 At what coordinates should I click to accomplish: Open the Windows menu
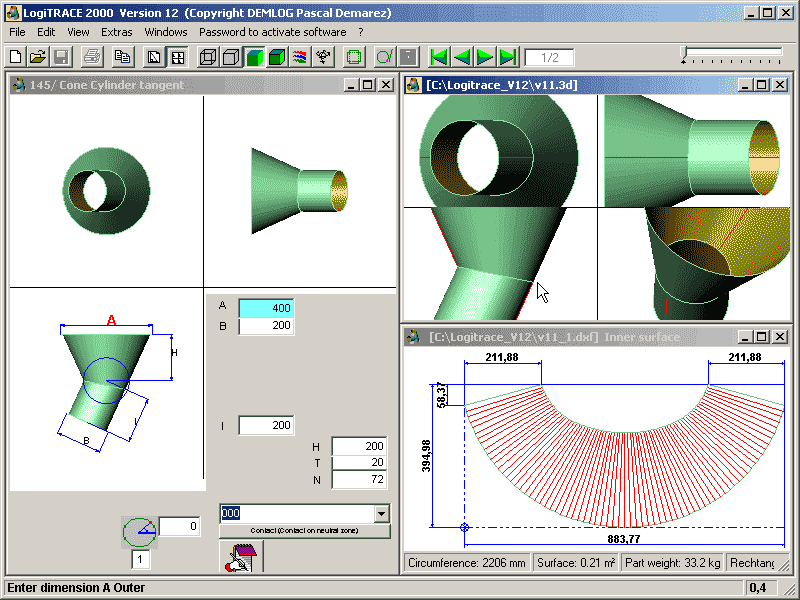coord(166,32)
